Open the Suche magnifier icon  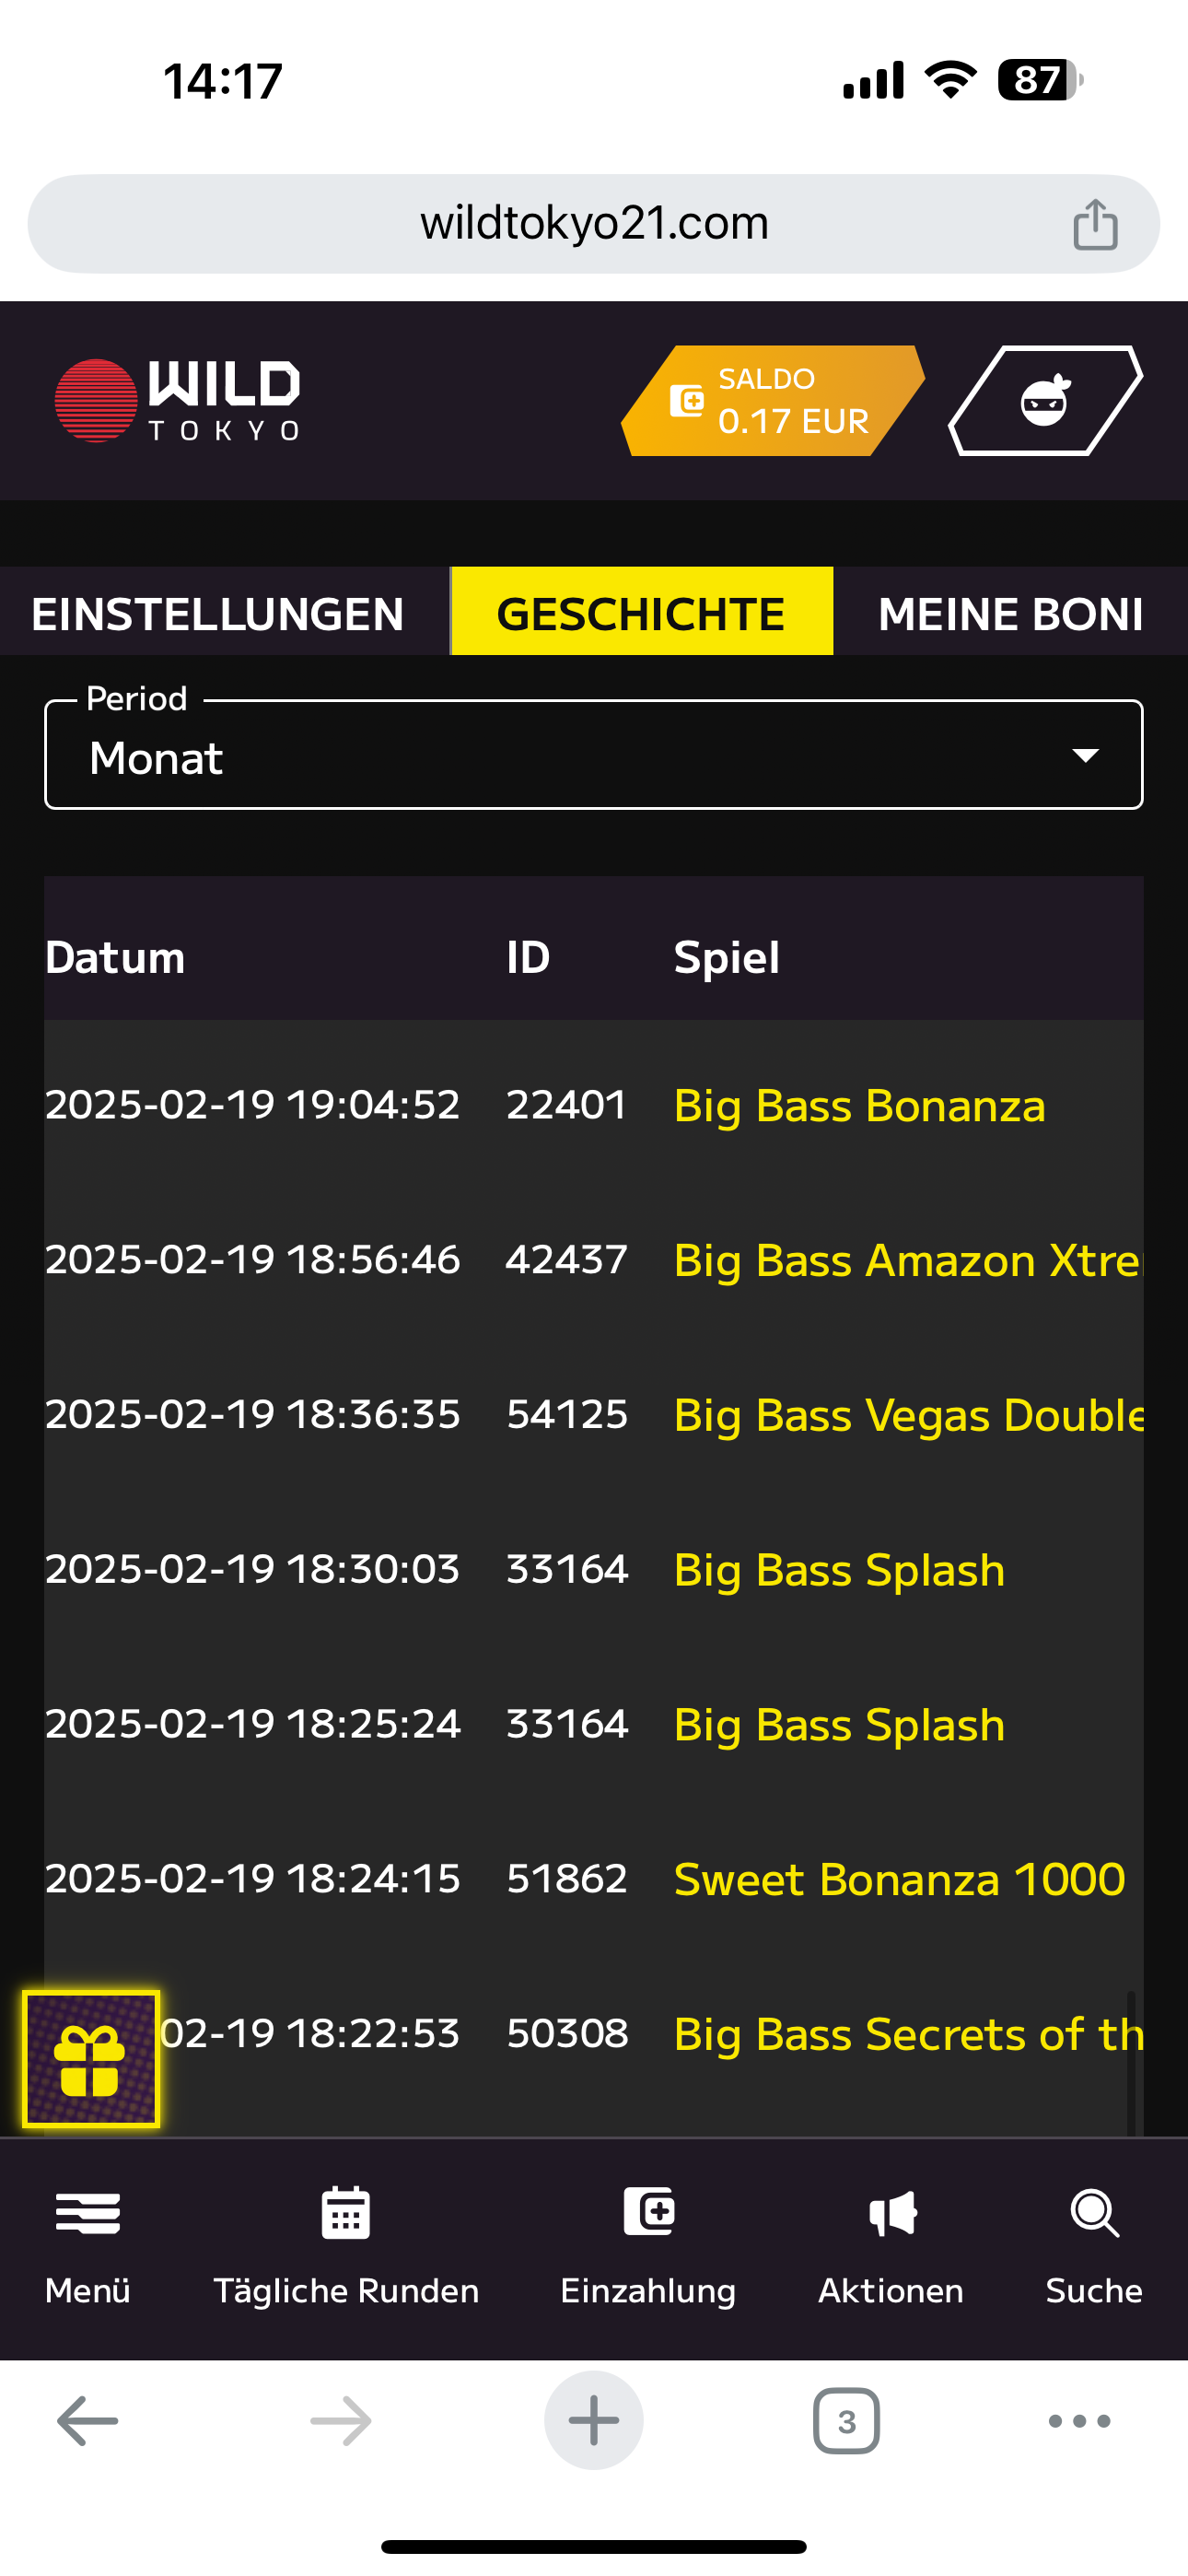[x=1094, y=2213]
